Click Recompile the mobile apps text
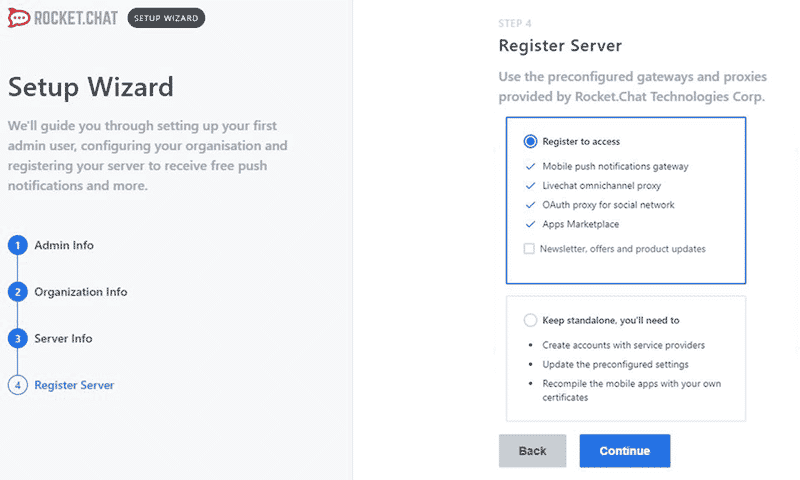Image resolution: width=800 pixels, height=480 pixels. [632, 390]
